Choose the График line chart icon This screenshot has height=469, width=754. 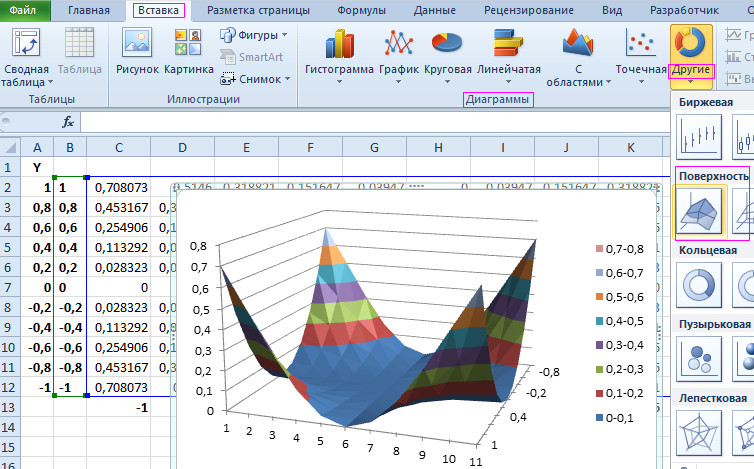(400, 45)
